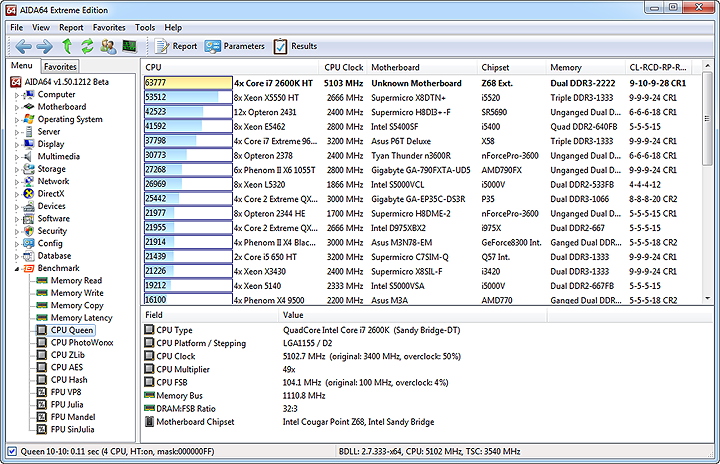Click the Software icon in tree
Screen dimensions: 720x464
[28, 218]
